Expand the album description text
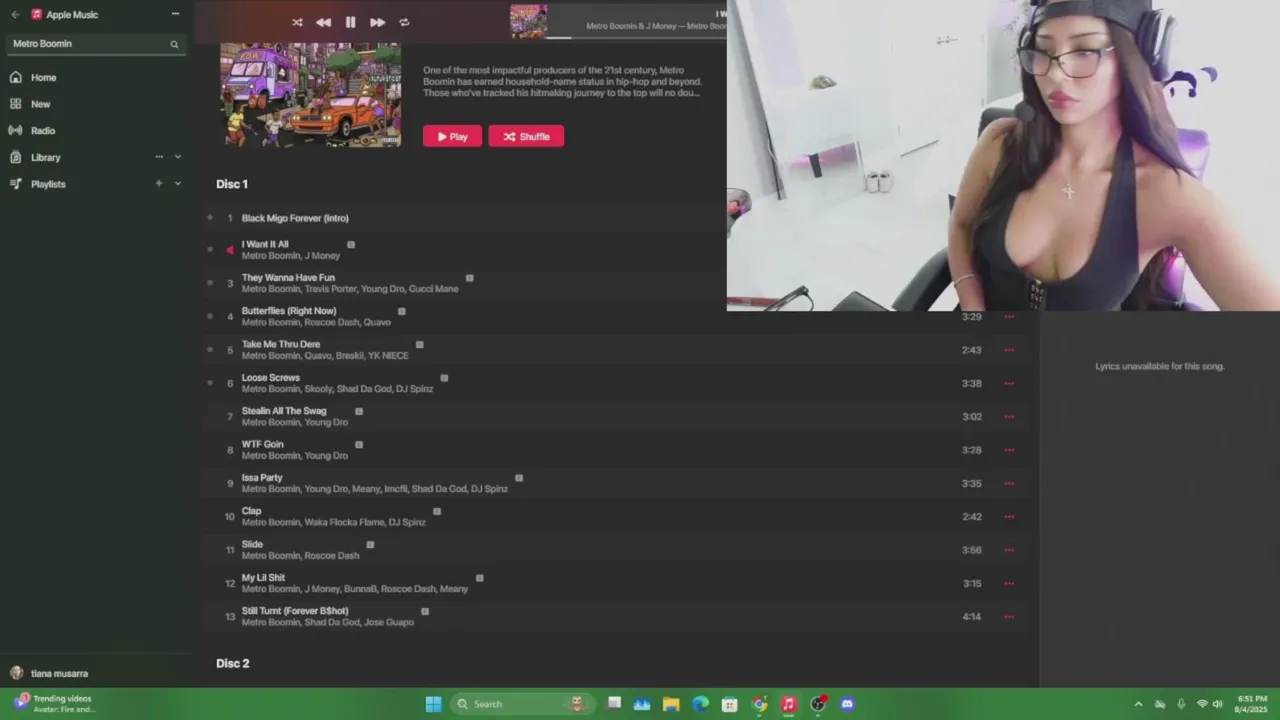Viewport: 1280px width, 720px height. point(562,82)
